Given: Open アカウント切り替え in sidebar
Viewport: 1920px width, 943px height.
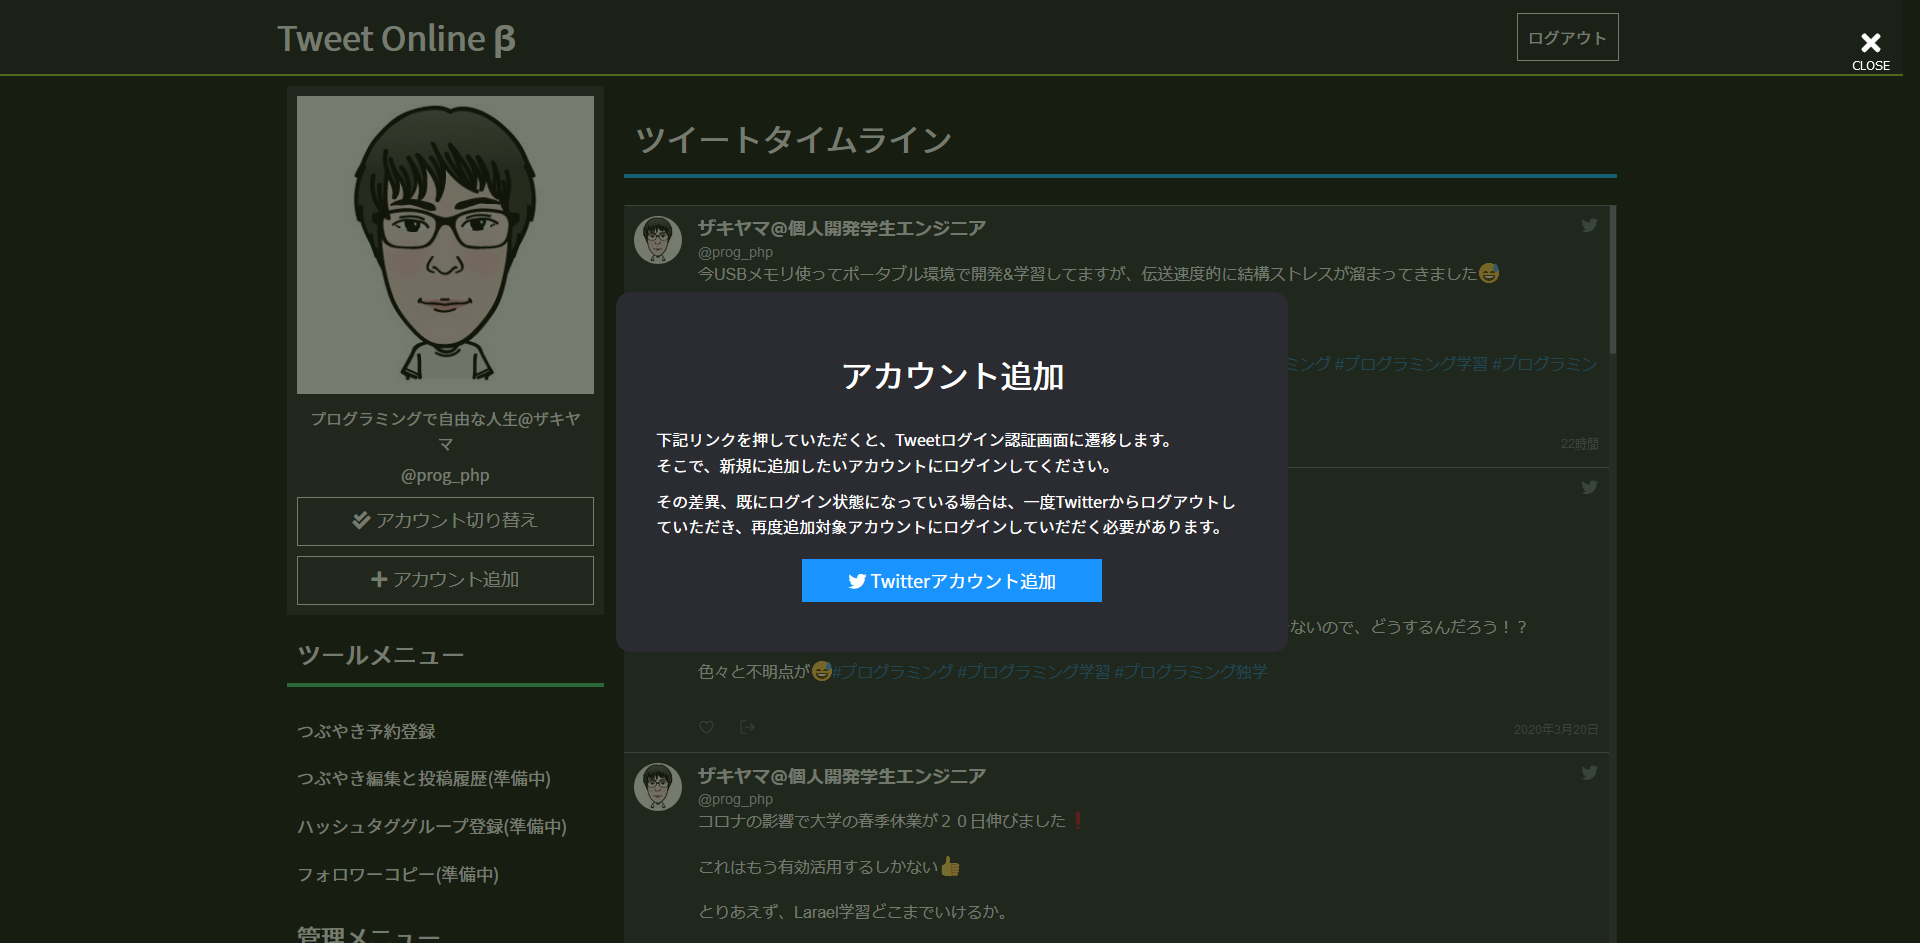Looking at the screenshot, I should [x=445, y=521].
